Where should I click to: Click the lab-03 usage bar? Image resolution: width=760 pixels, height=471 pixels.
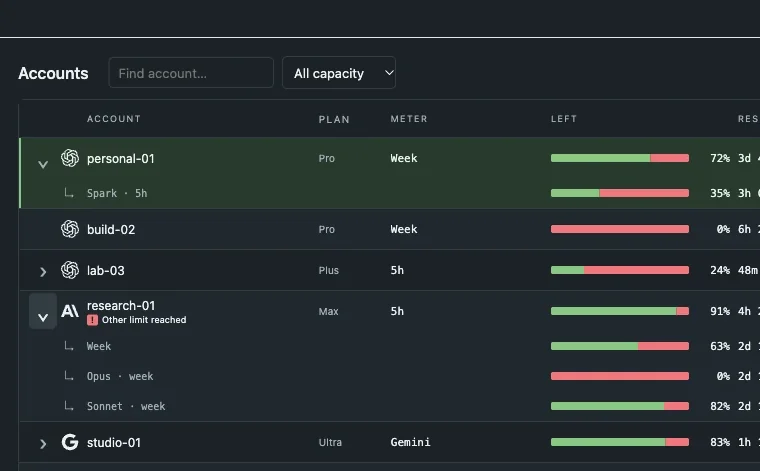click(620, 270)
